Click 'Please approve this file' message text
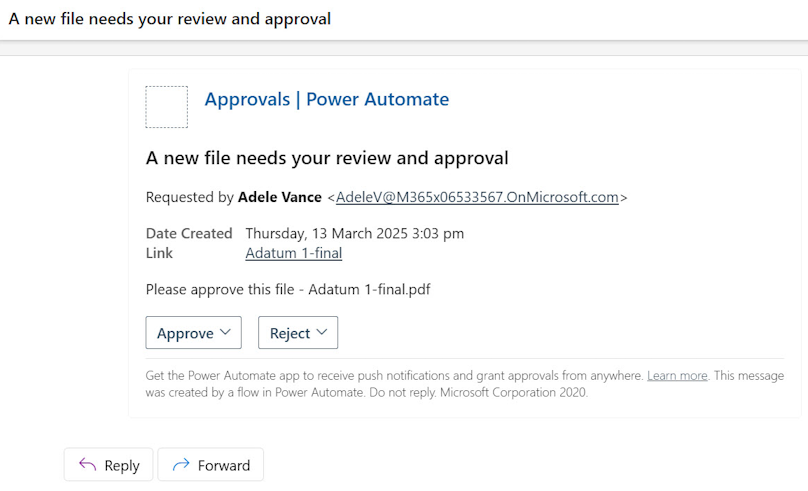 tap(288, 290)
